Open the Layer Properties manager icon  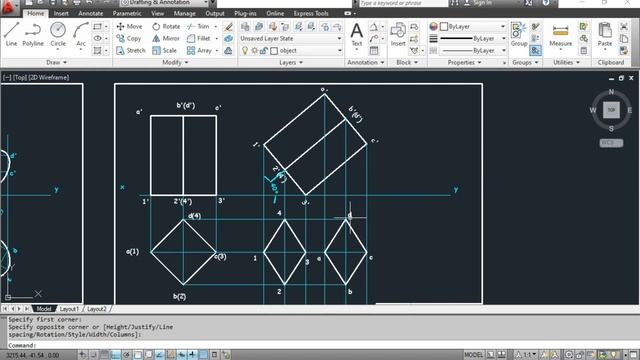pos(245,27)
